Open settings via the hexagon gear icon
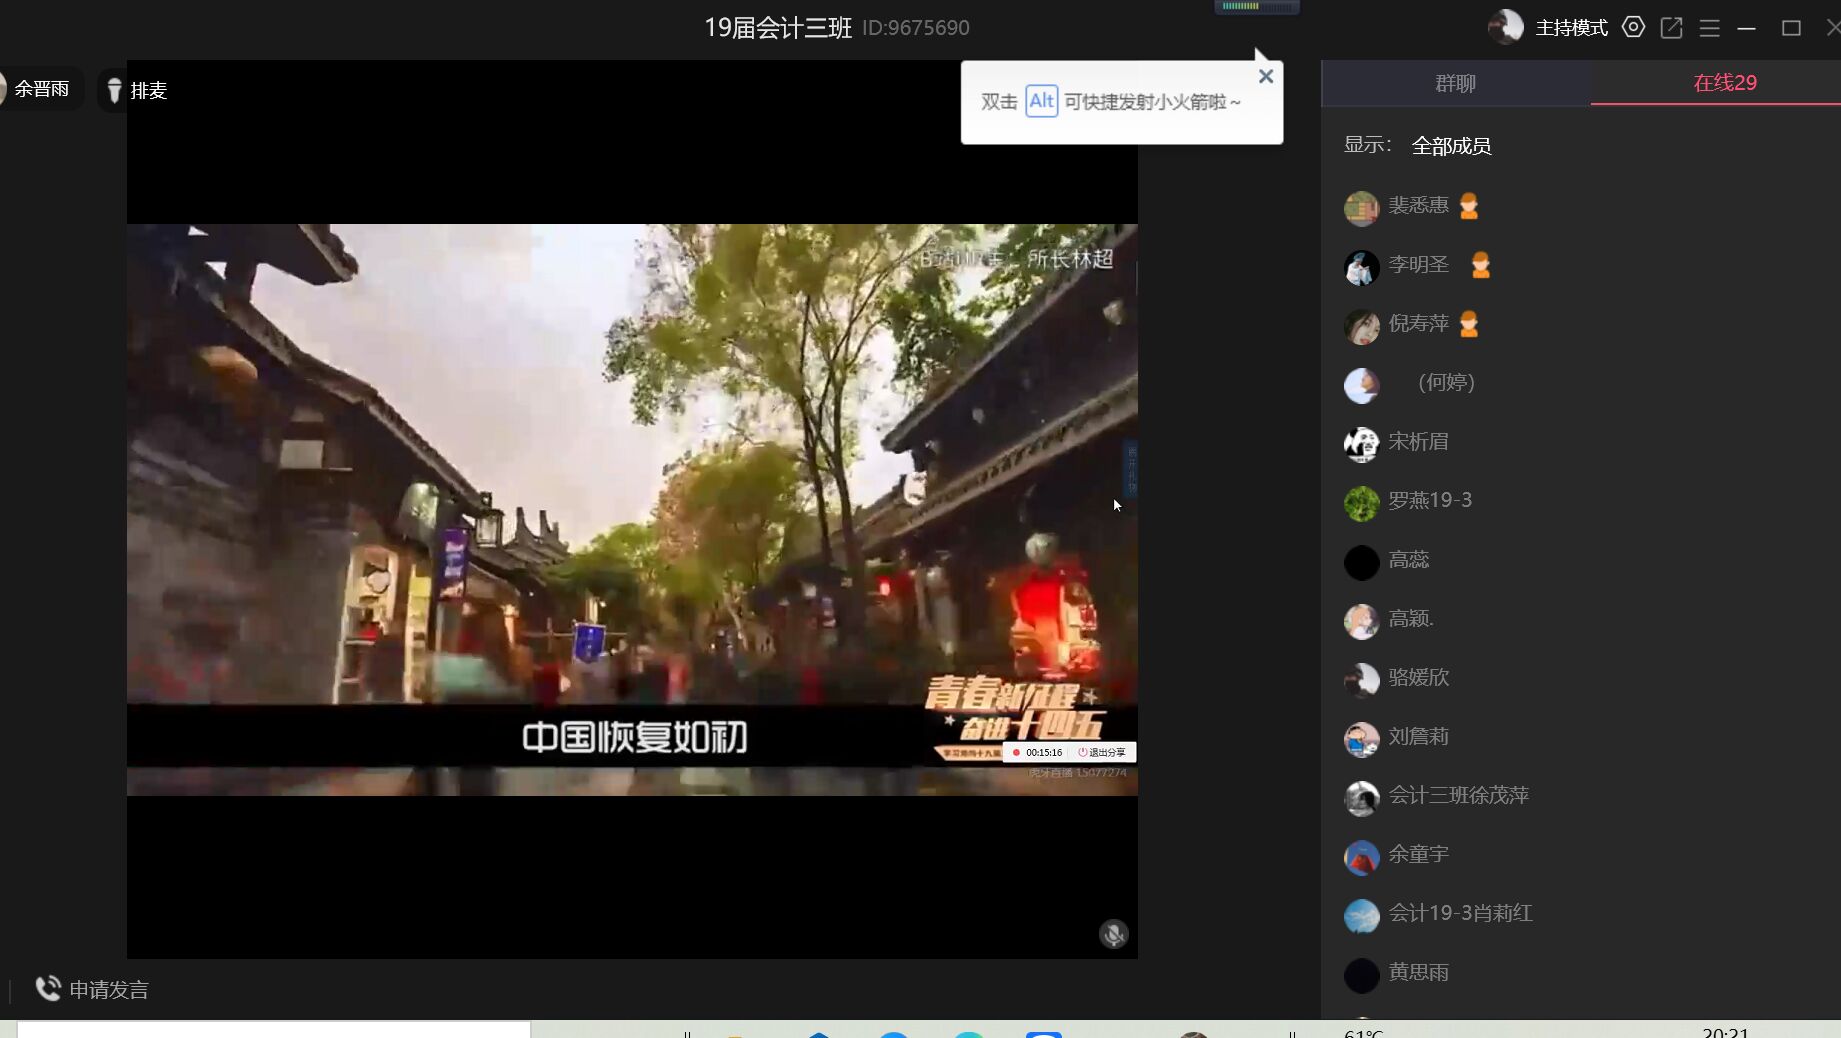The image size is (1841, 1038). point(1633,28)
